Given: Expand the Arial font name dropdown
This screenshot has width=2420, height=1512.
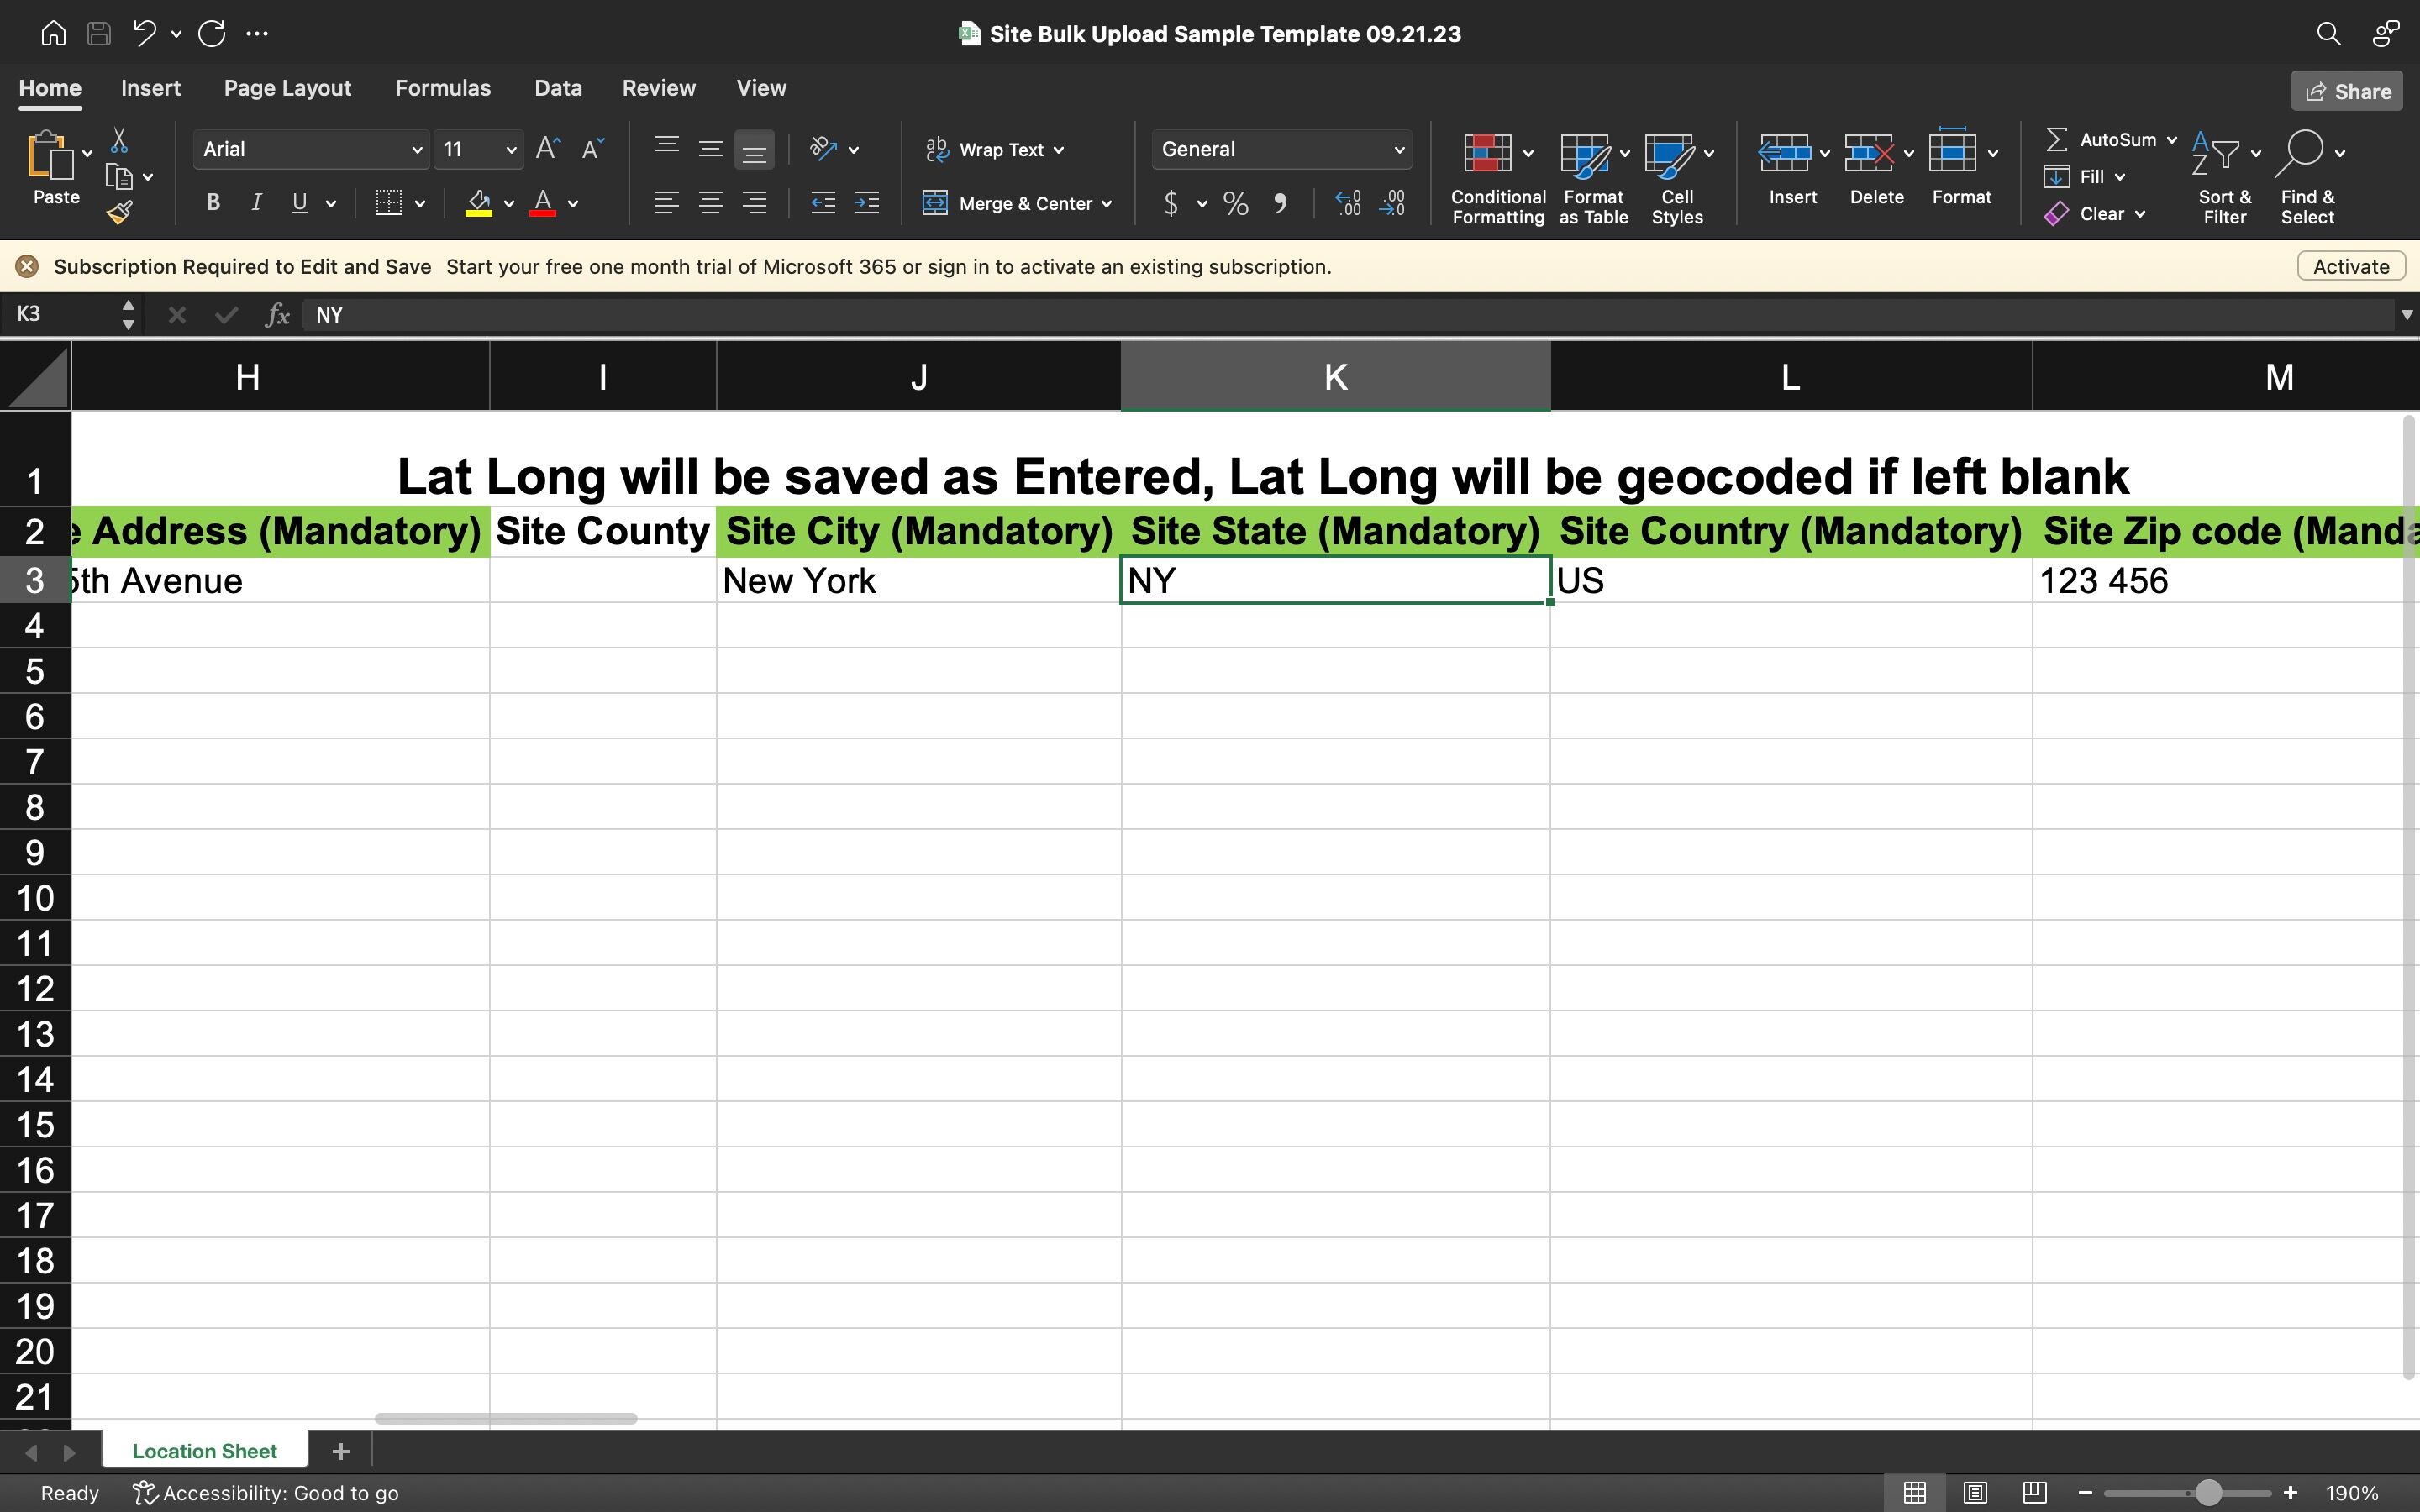Looking at the screenshot, I should [416, 150].
